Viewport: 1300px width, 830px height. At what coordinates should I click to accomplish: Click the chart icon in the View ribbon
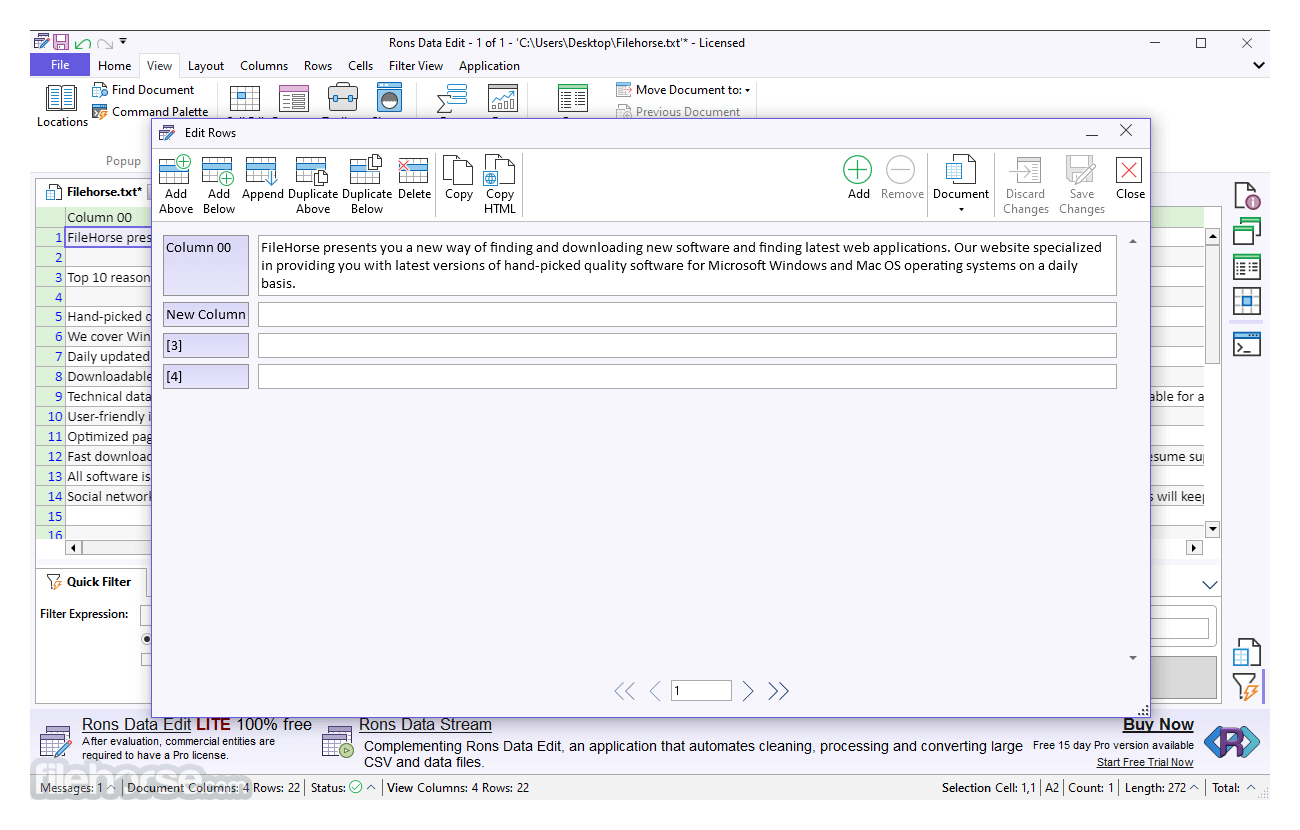[x=503, y=98]
